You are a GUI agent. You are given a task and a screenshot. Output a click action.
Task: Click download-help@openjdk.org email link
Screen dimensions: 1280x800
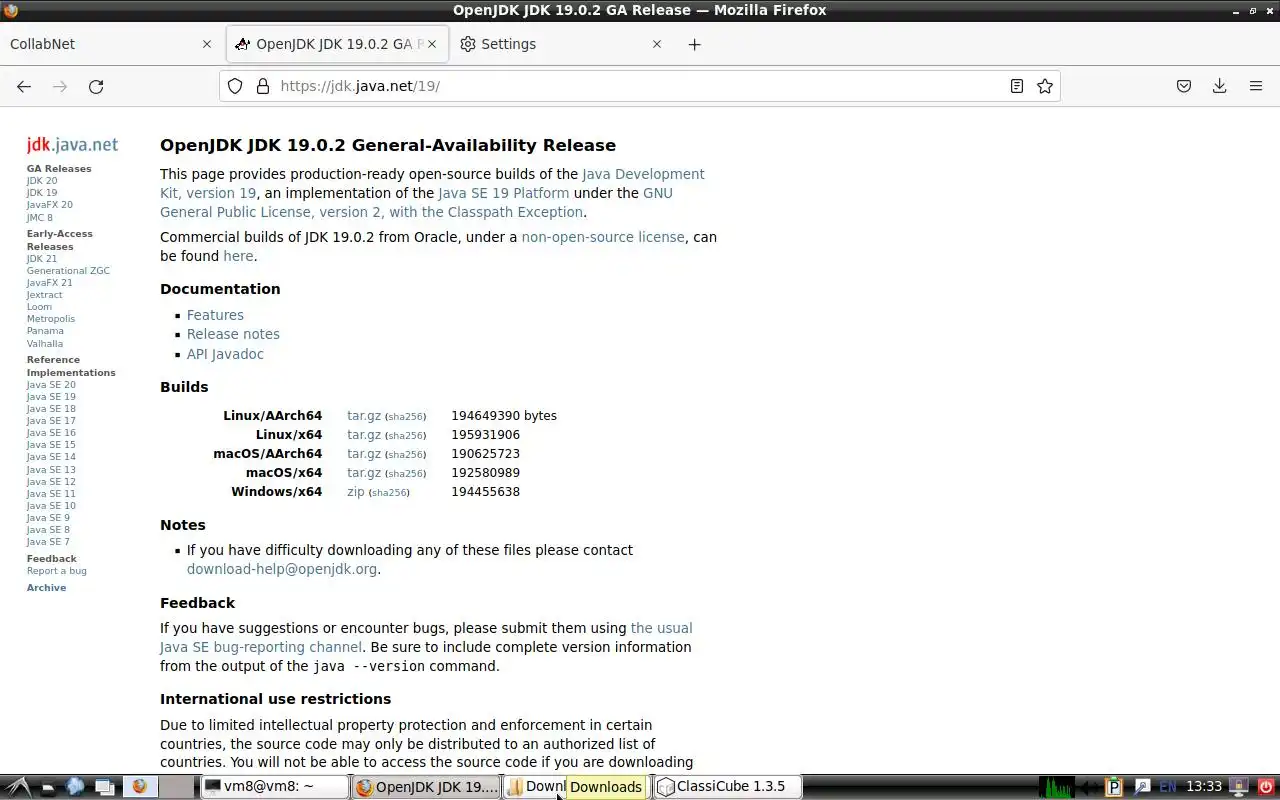click(282, 569)
